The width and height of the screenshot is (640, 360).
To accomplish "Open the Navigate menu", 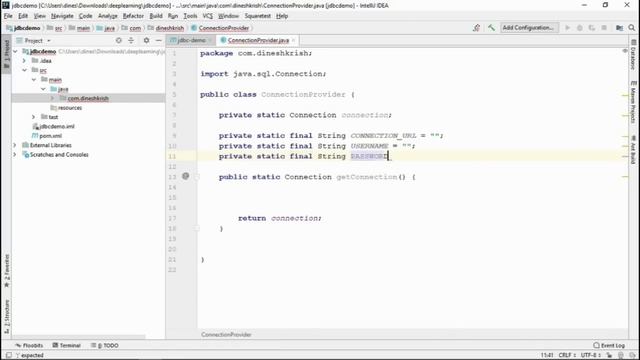I will (62, 16).
